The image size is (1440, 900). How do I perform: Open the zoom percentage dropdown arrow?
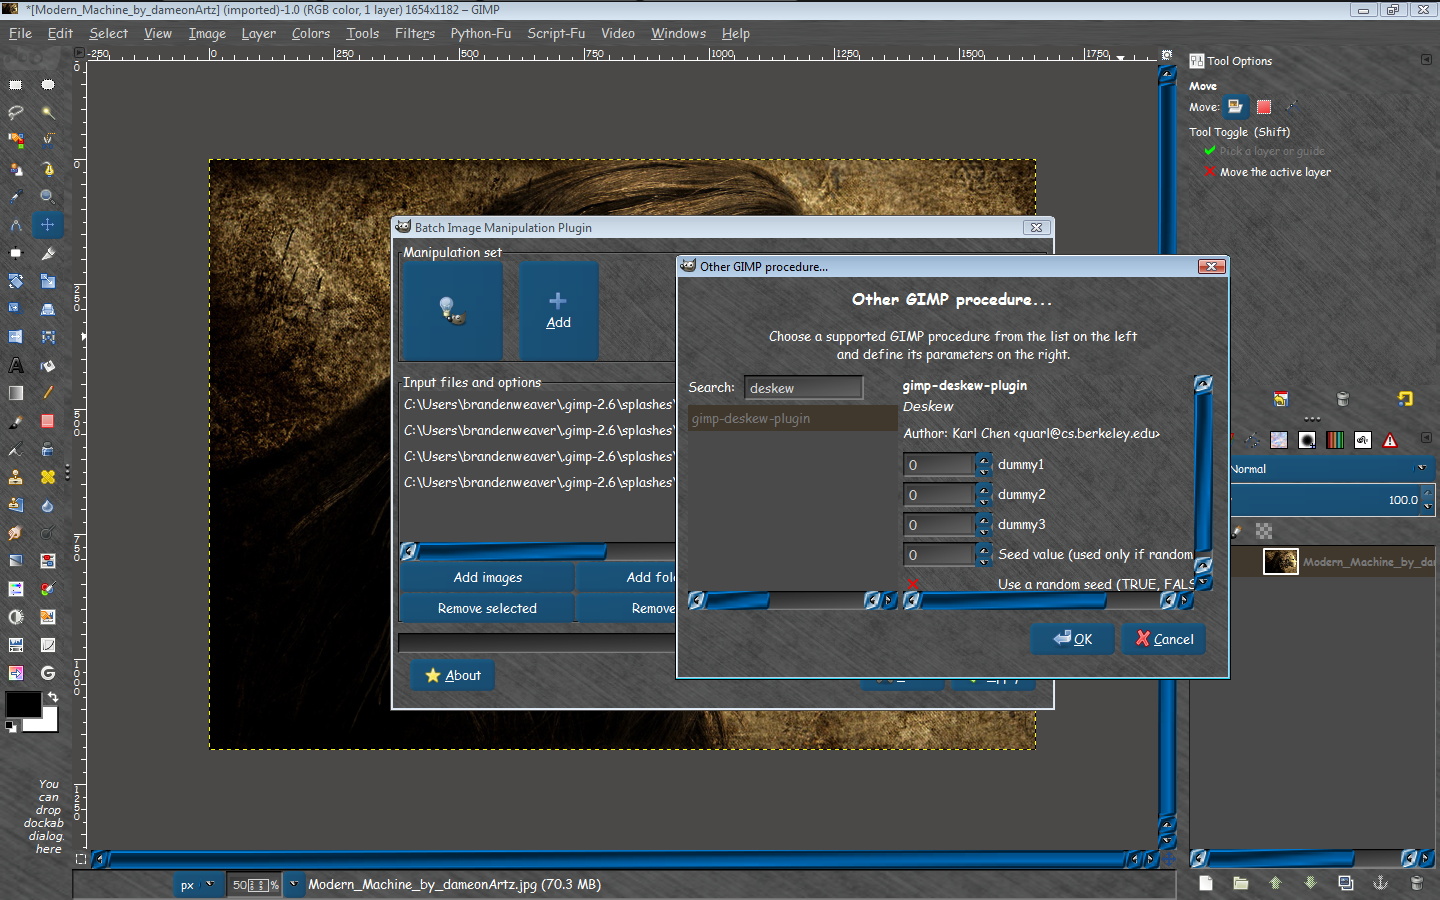[293, 885]
